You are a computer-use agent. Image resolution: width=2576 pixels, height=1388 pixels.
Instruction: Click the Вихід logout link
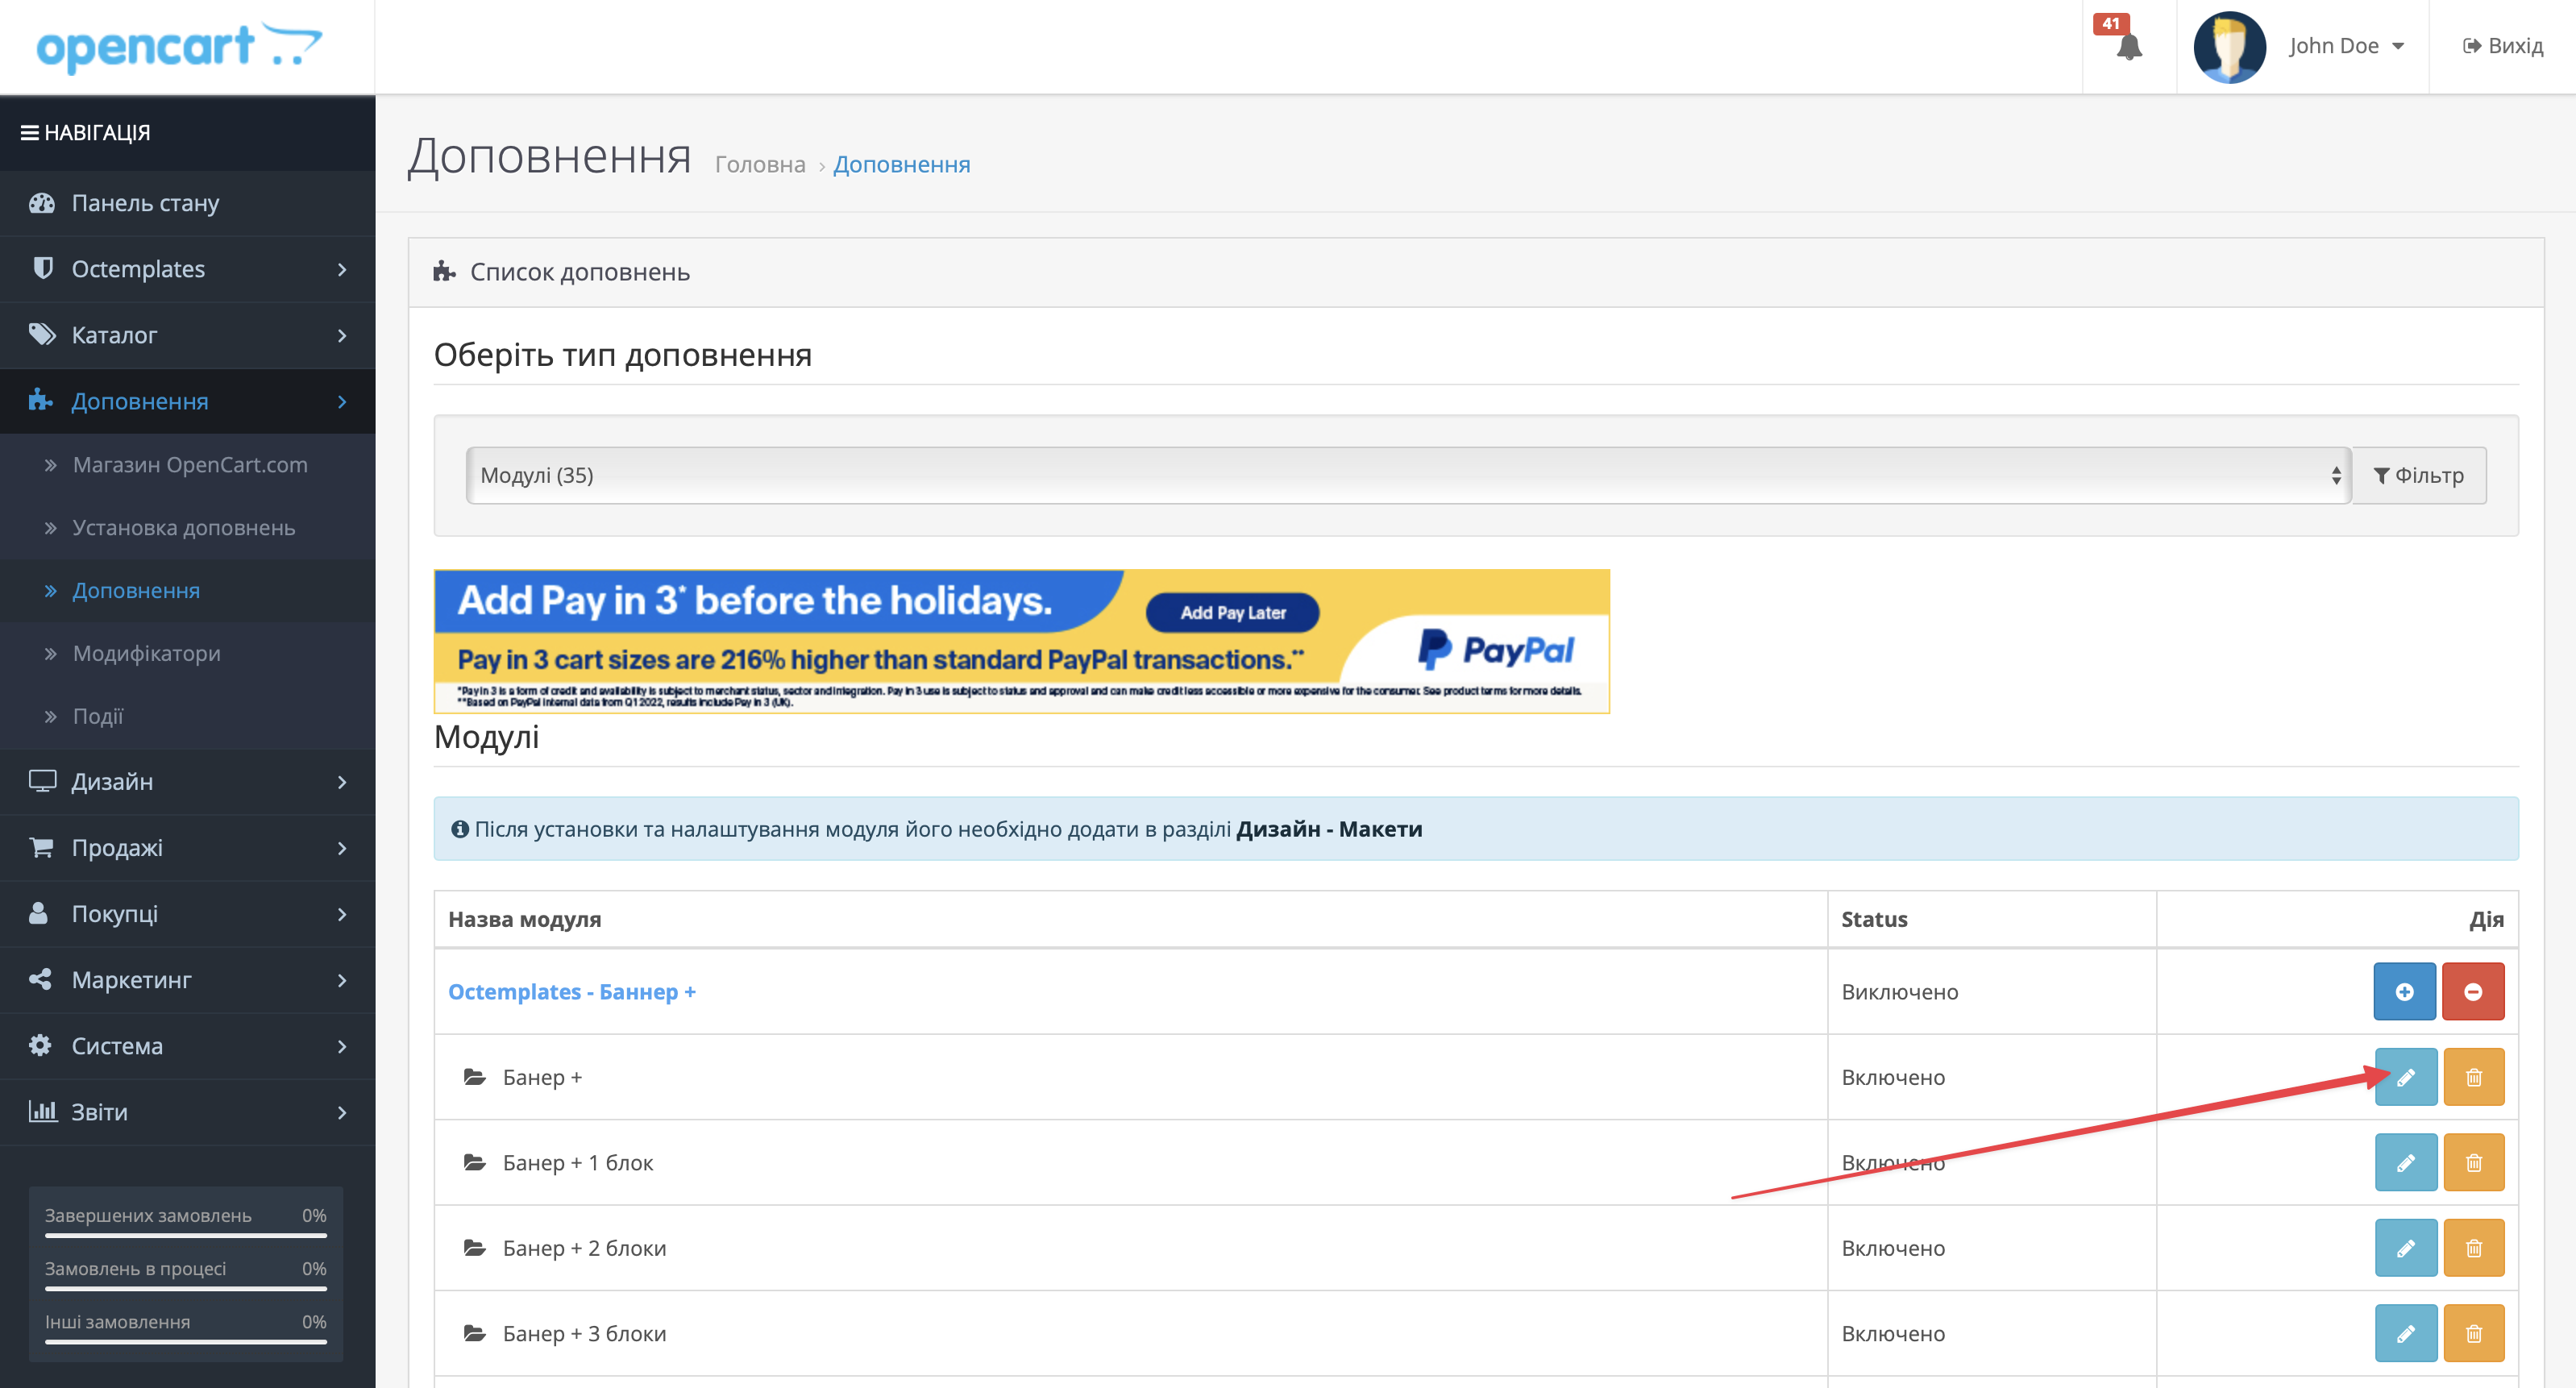[2503, 46]
